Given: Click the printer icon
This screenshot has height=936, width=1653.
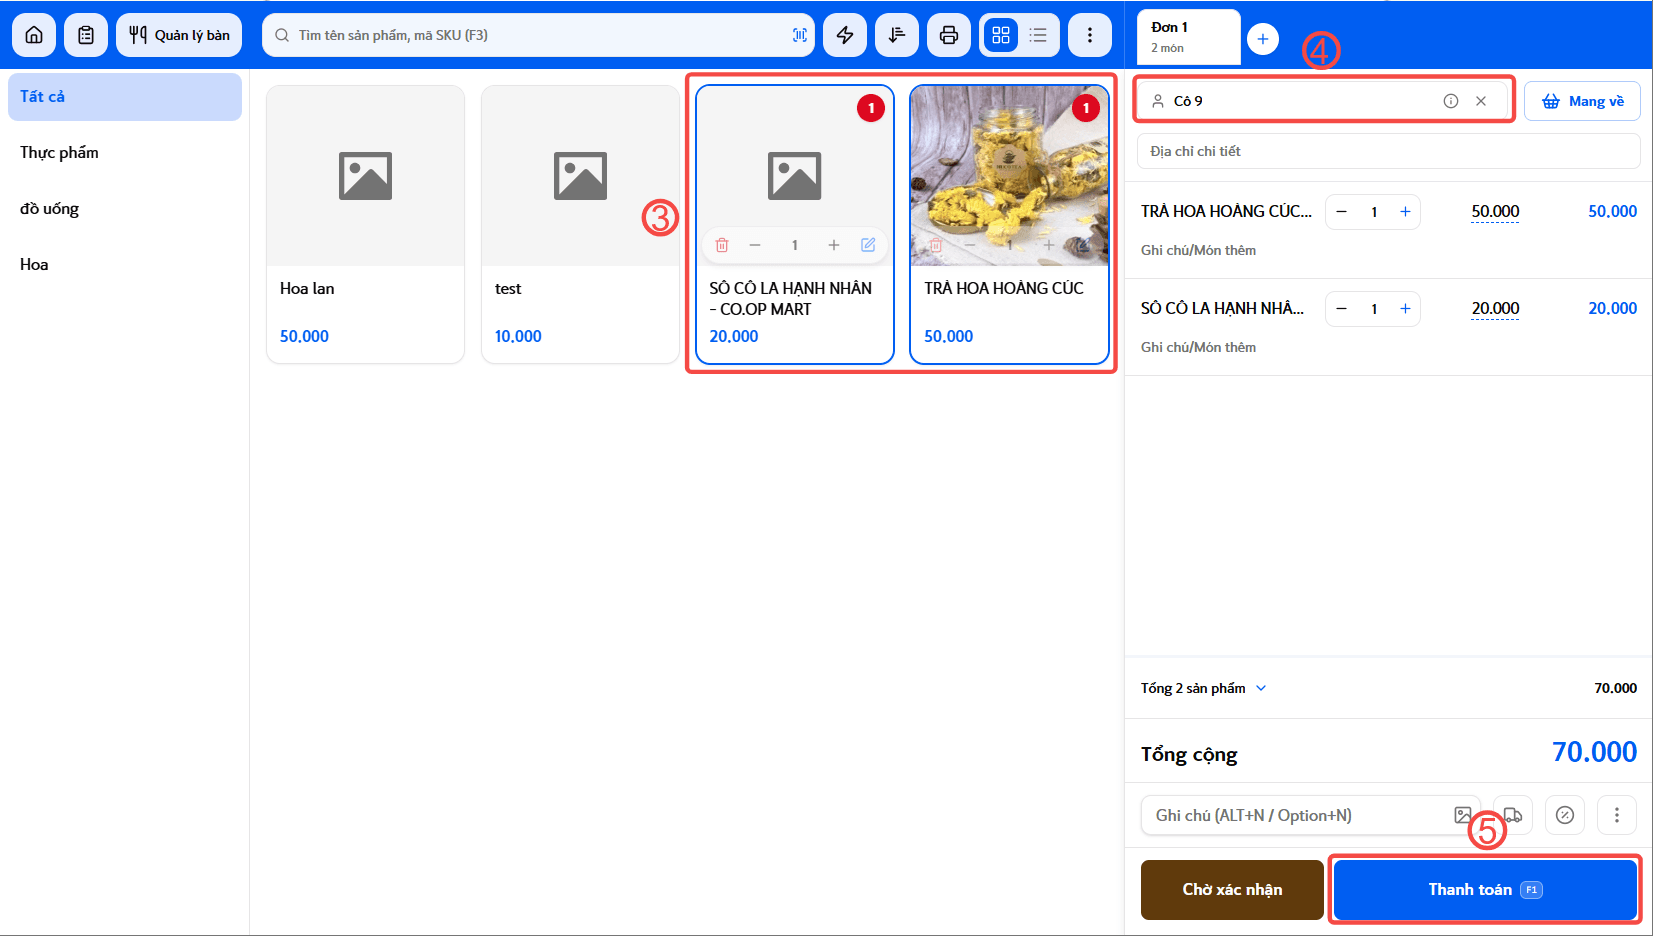Looking at the screenshot, I should click(x=949, y=35).
